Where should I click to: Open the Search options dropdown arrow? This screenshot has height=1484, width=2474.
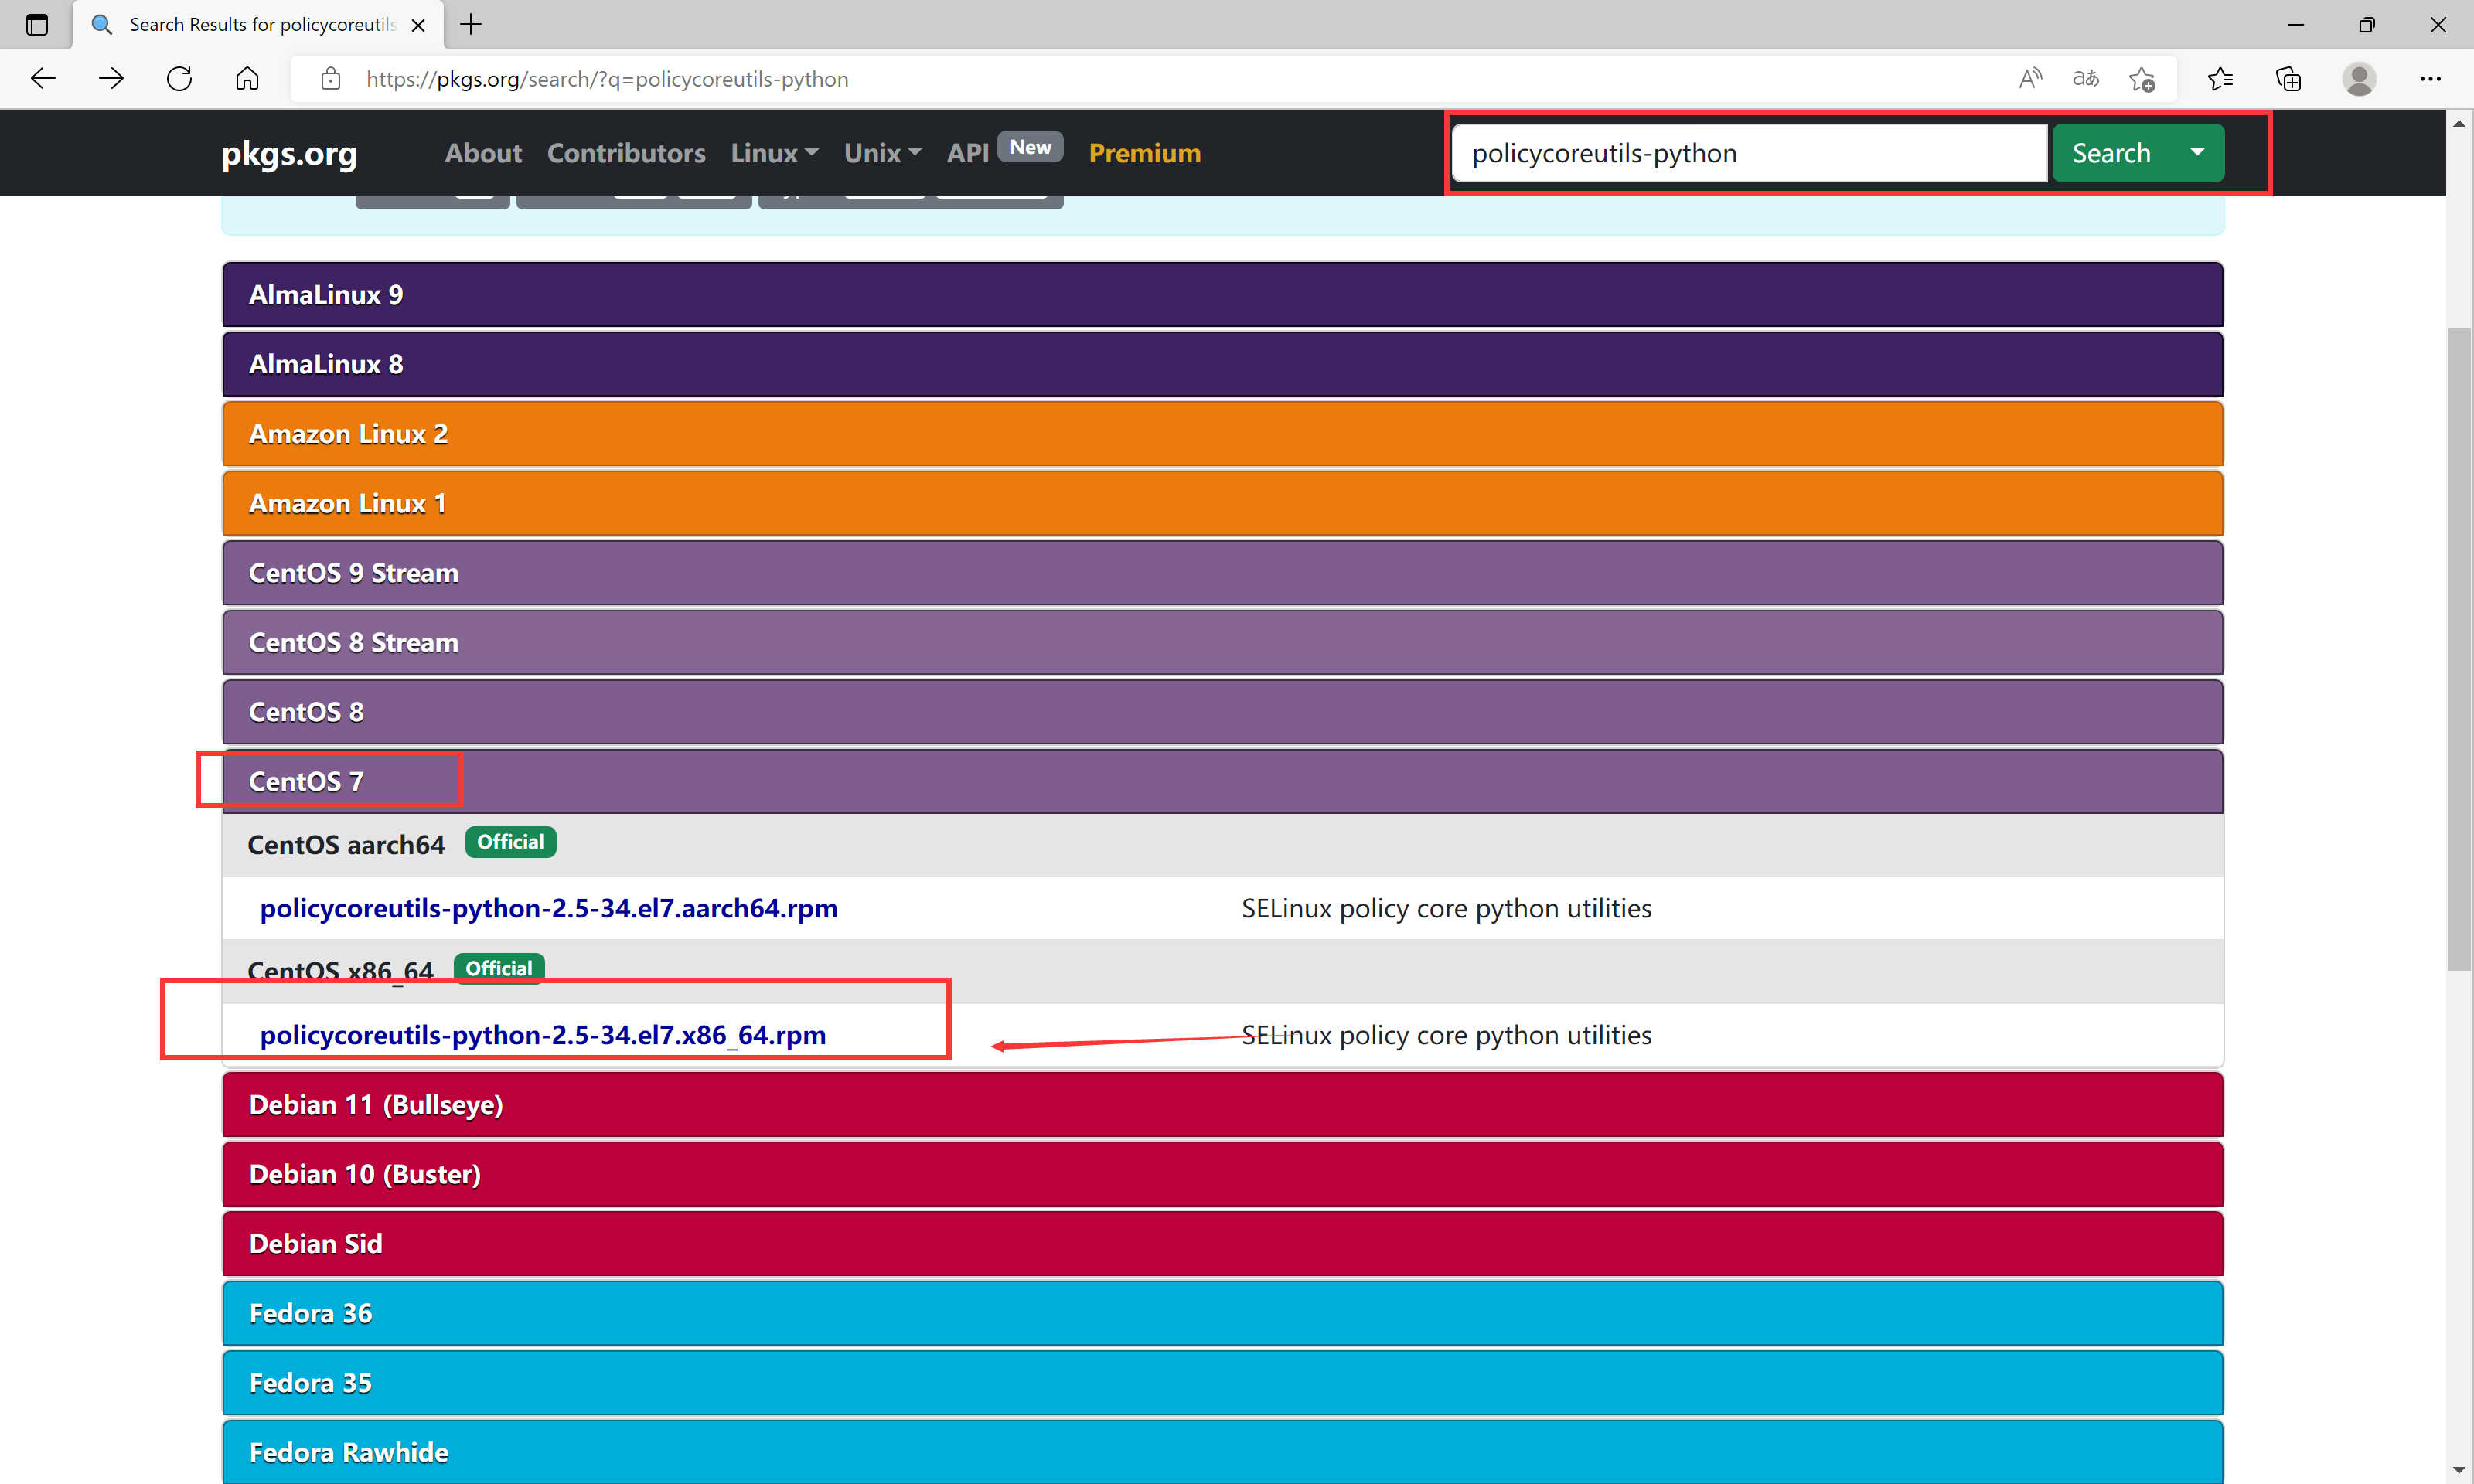tap(2197, 153)
